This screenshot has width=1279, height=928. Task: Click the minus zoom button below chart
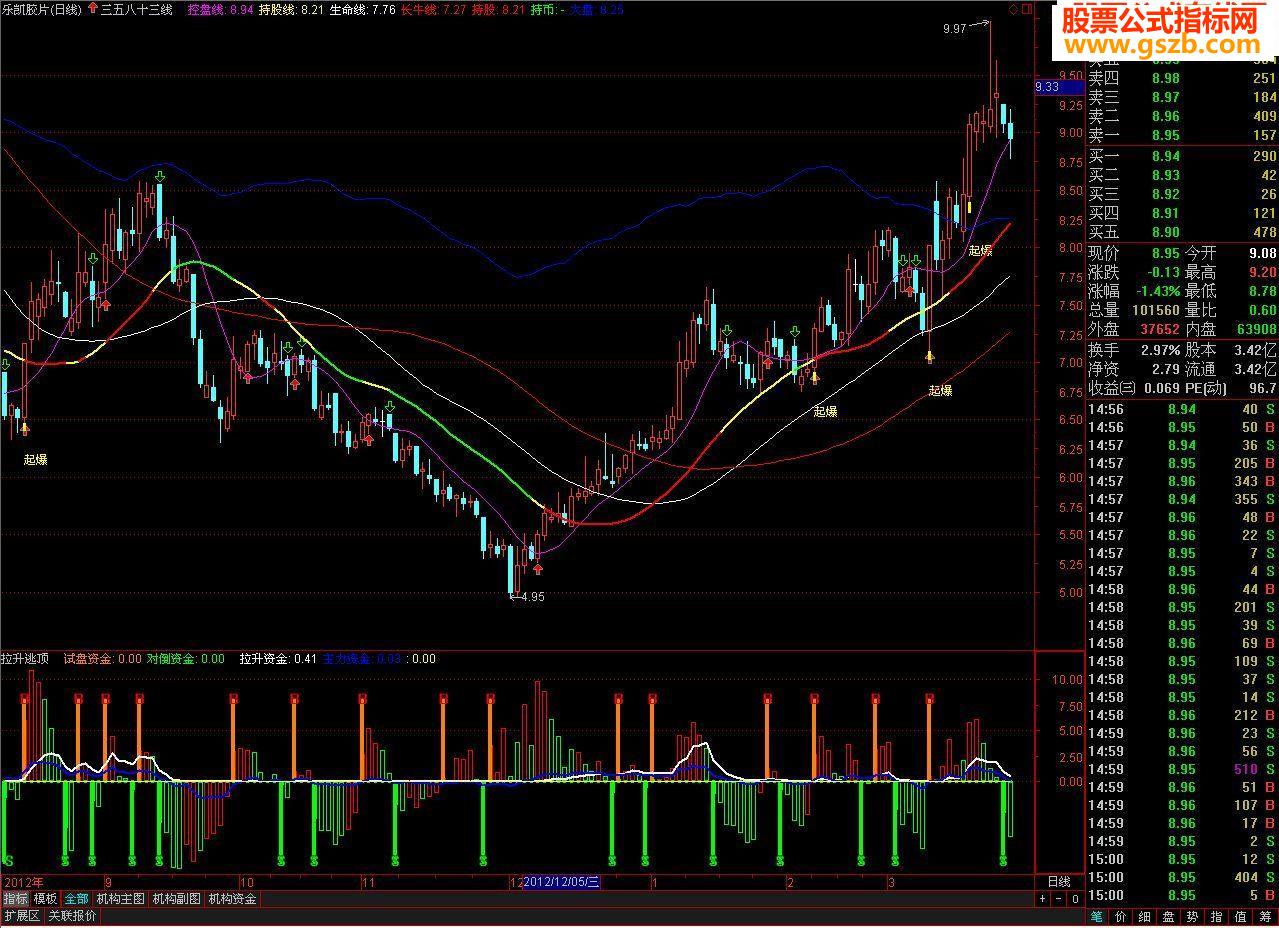(1059, 899)
